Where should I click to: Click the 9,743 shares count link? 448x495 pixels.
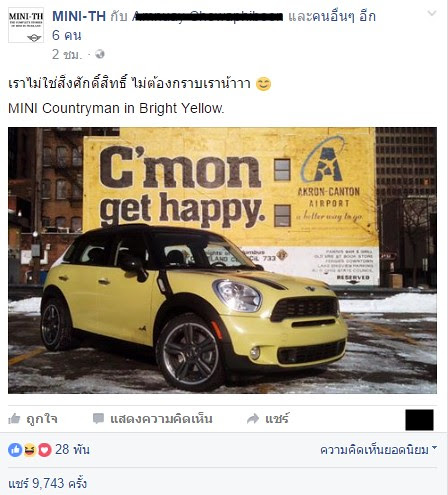pyautogui.click(x=48, y=483)
